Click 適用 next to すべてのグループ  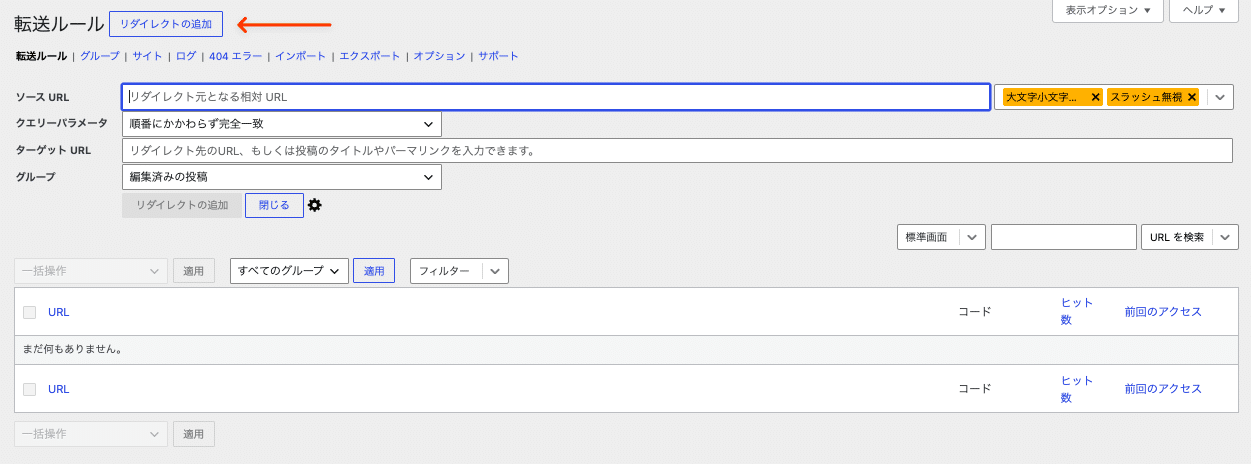pyautogui.click(x=374, y=271)
